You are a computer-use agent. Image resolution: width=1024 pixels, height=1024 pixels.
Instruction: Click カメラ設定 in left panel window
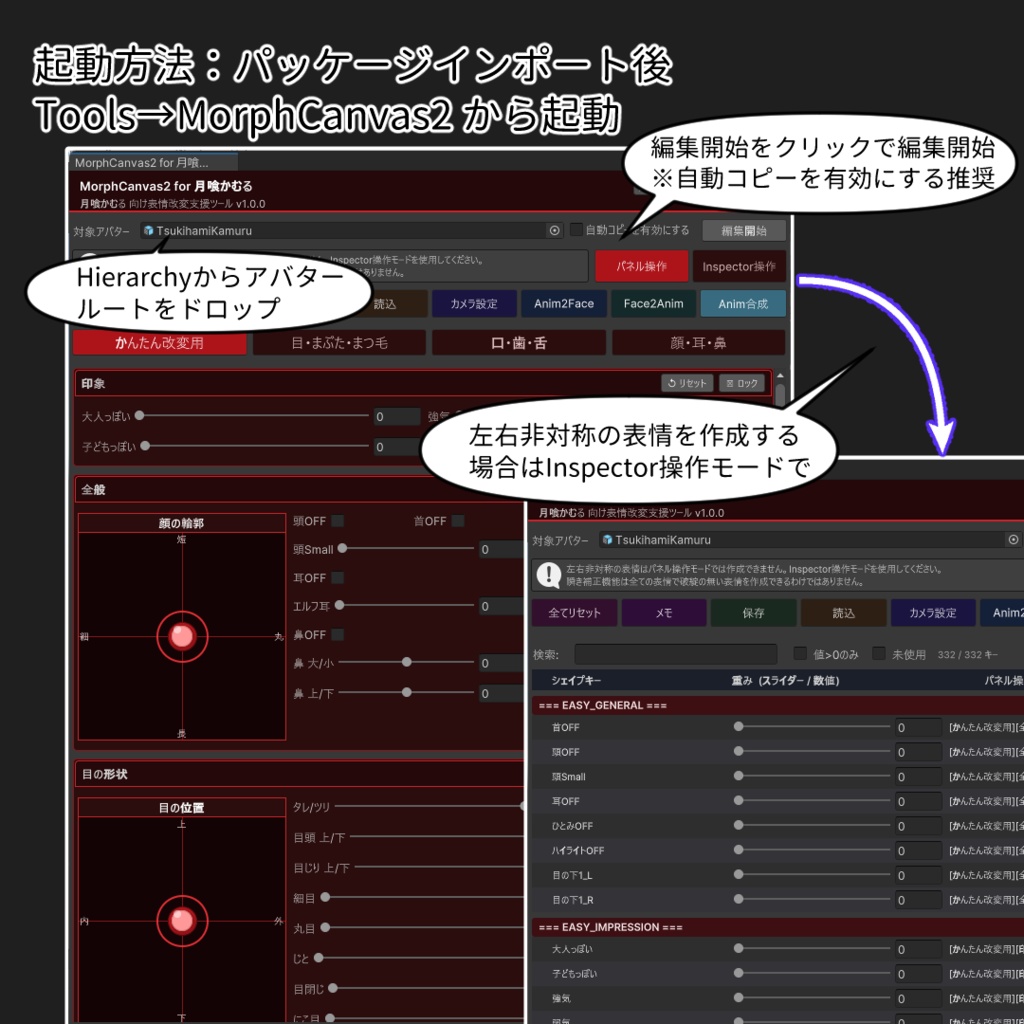point(474,304)
